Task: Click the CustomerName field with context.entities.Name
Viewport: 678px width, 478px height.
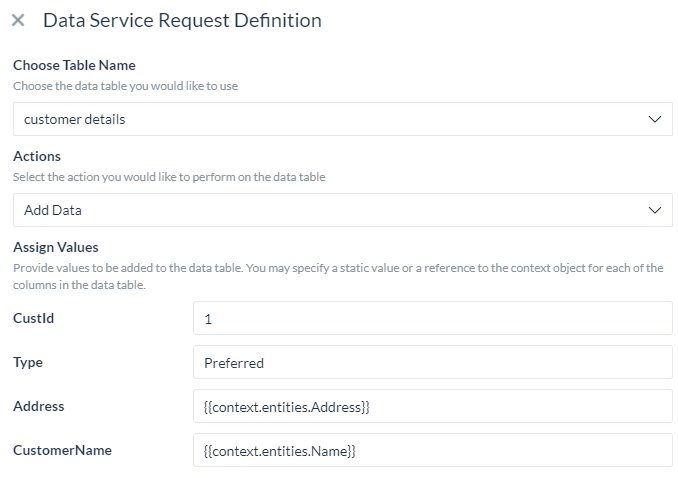Action: (432, 450)
